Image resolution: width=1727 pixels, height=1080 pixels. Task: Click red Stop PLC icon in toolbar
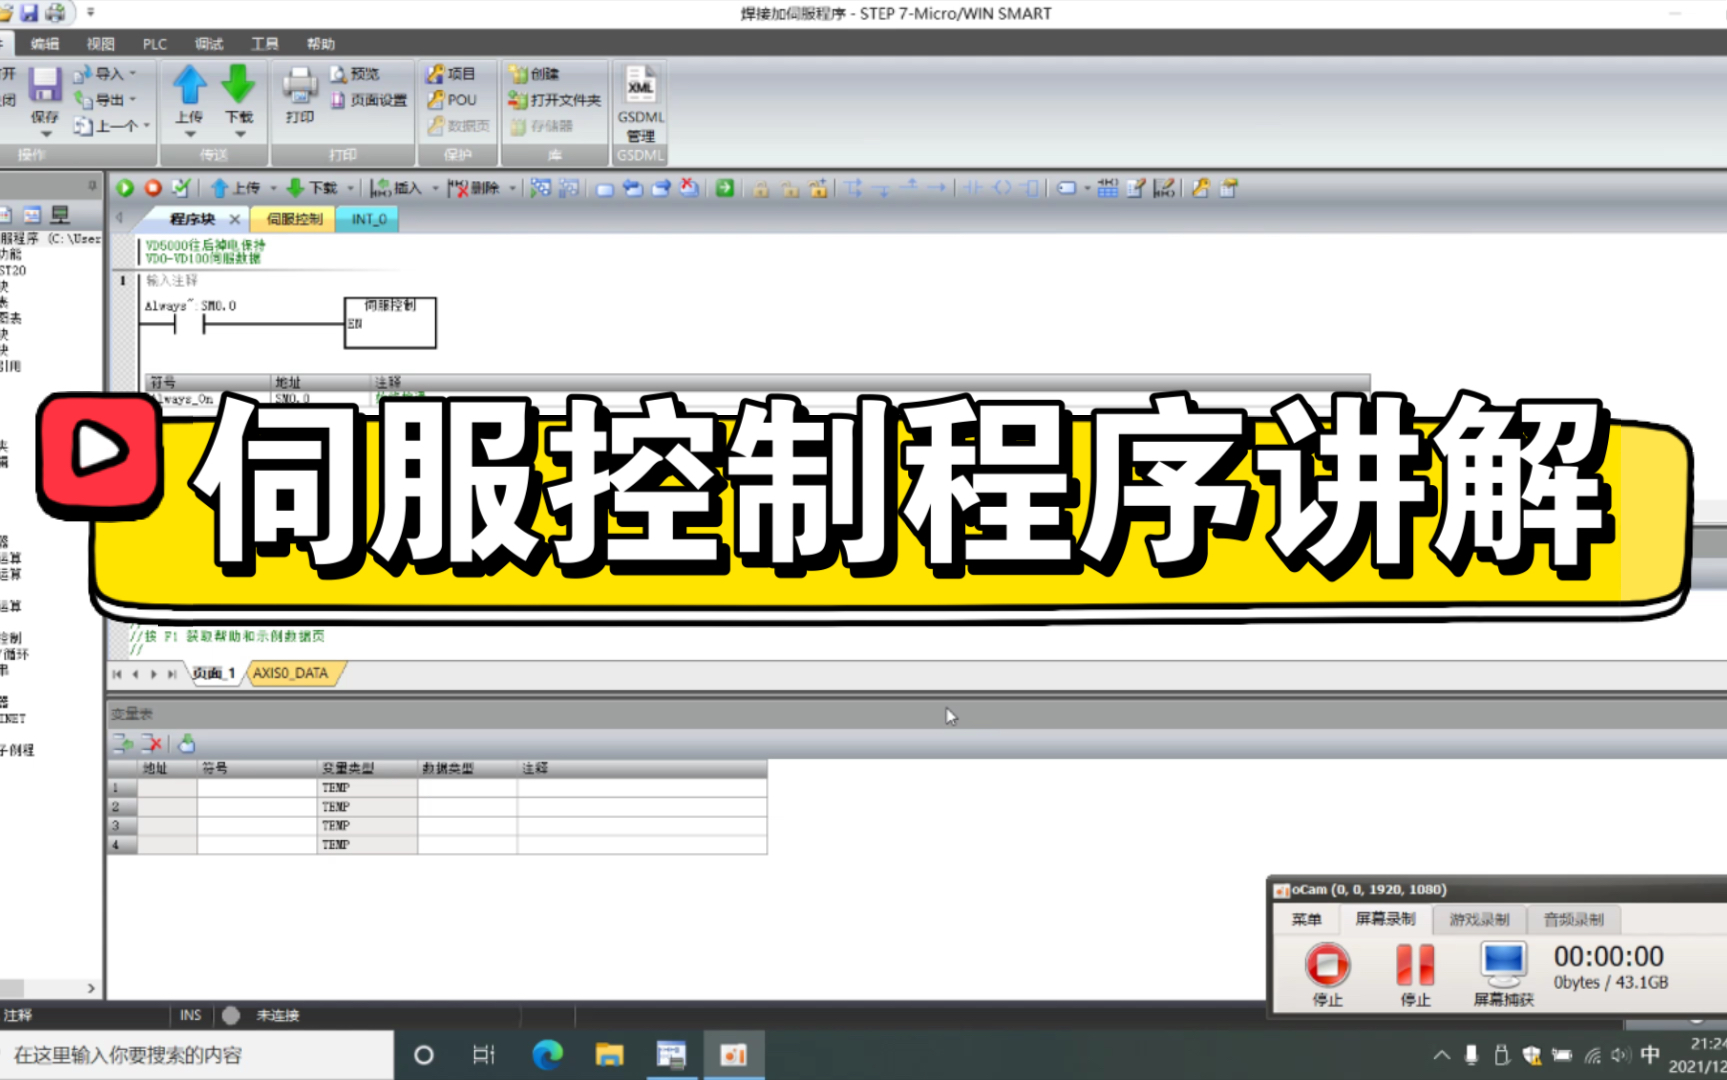[x=153, y=188]
